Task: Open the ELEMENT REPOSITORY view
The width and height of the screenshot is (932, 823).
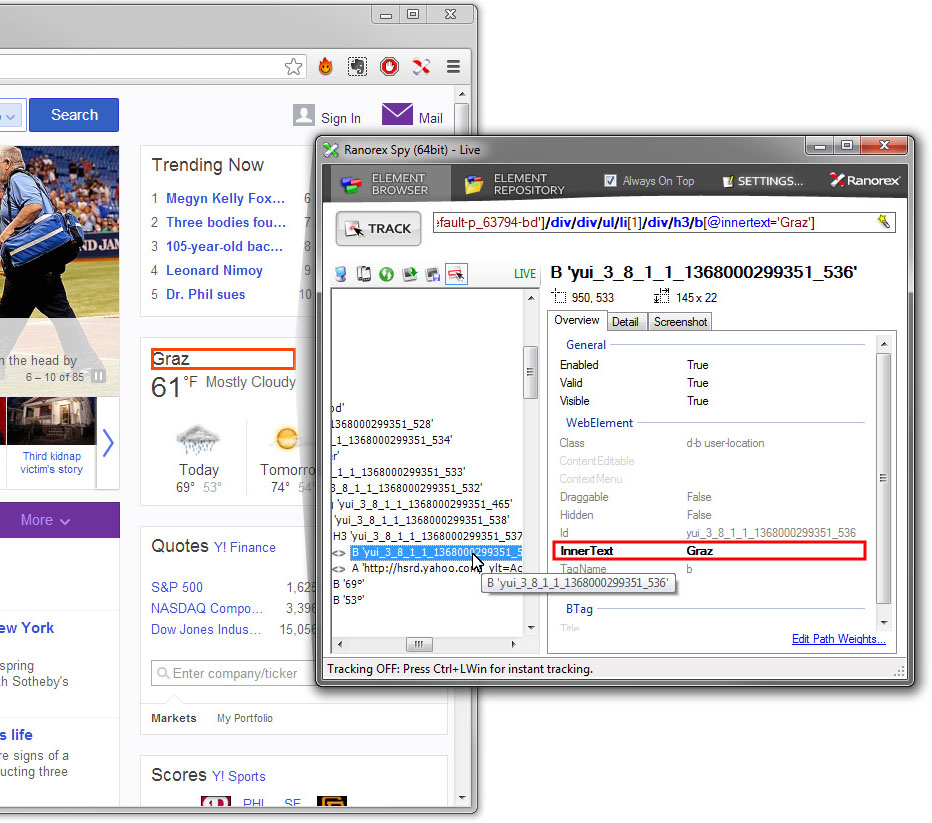Action: [515, 184]
